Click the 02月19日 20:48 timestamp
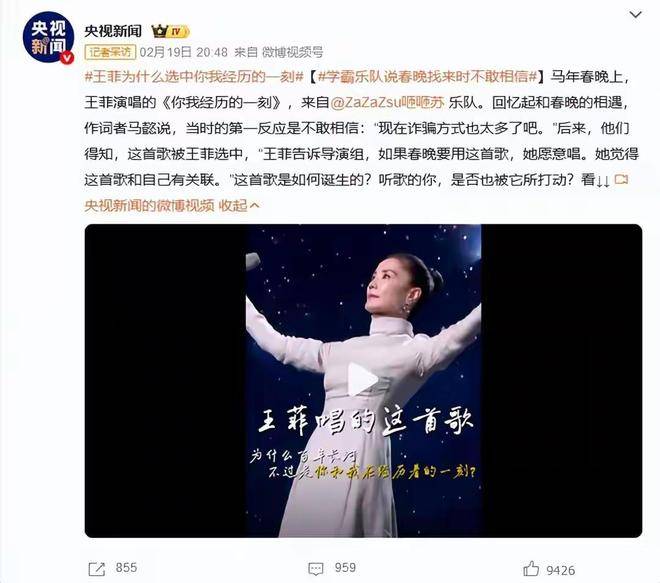The image size is (660, 583). coord(184,52)
